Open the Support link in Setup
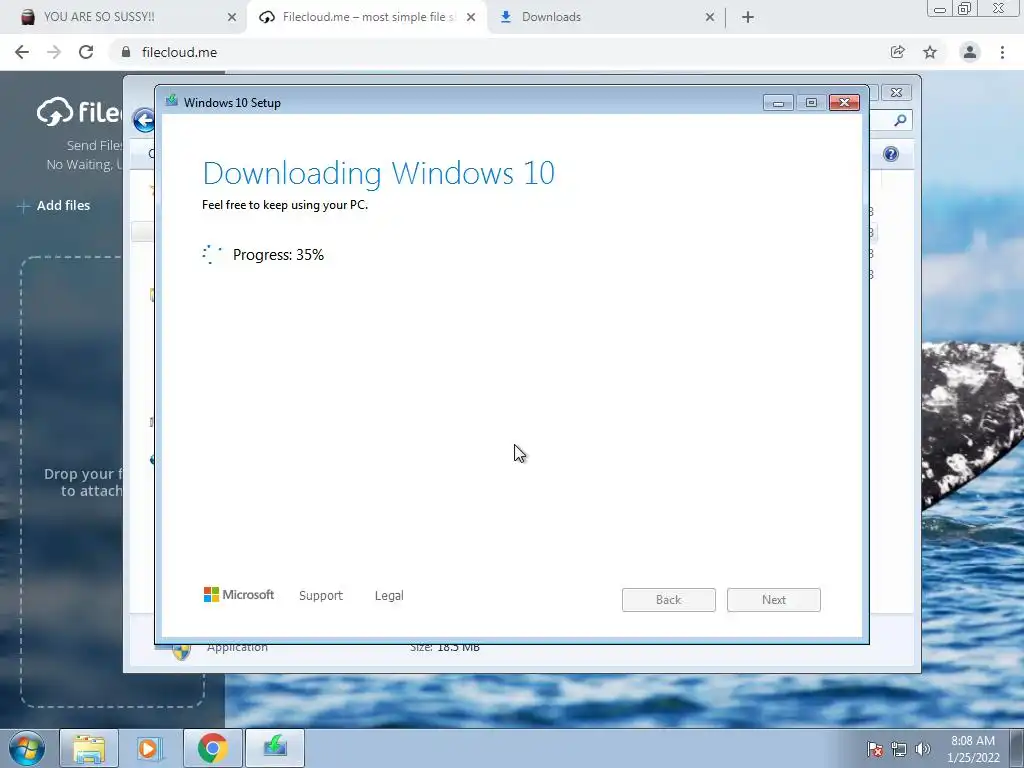The image size is (1024, 768). [x=321, y=596]
